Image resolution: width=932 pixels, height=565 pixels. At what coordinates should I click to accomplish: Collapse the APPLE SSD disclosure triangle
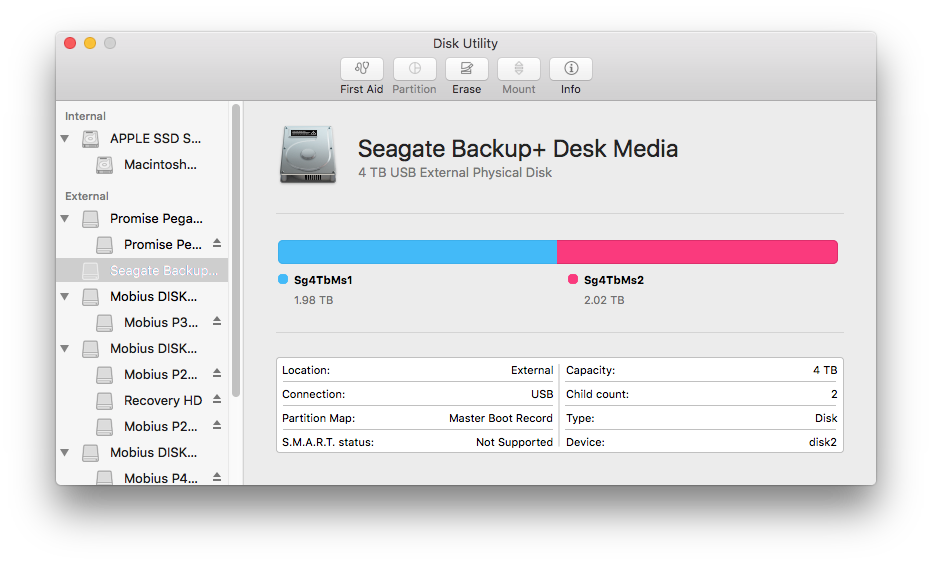(65, 139)
